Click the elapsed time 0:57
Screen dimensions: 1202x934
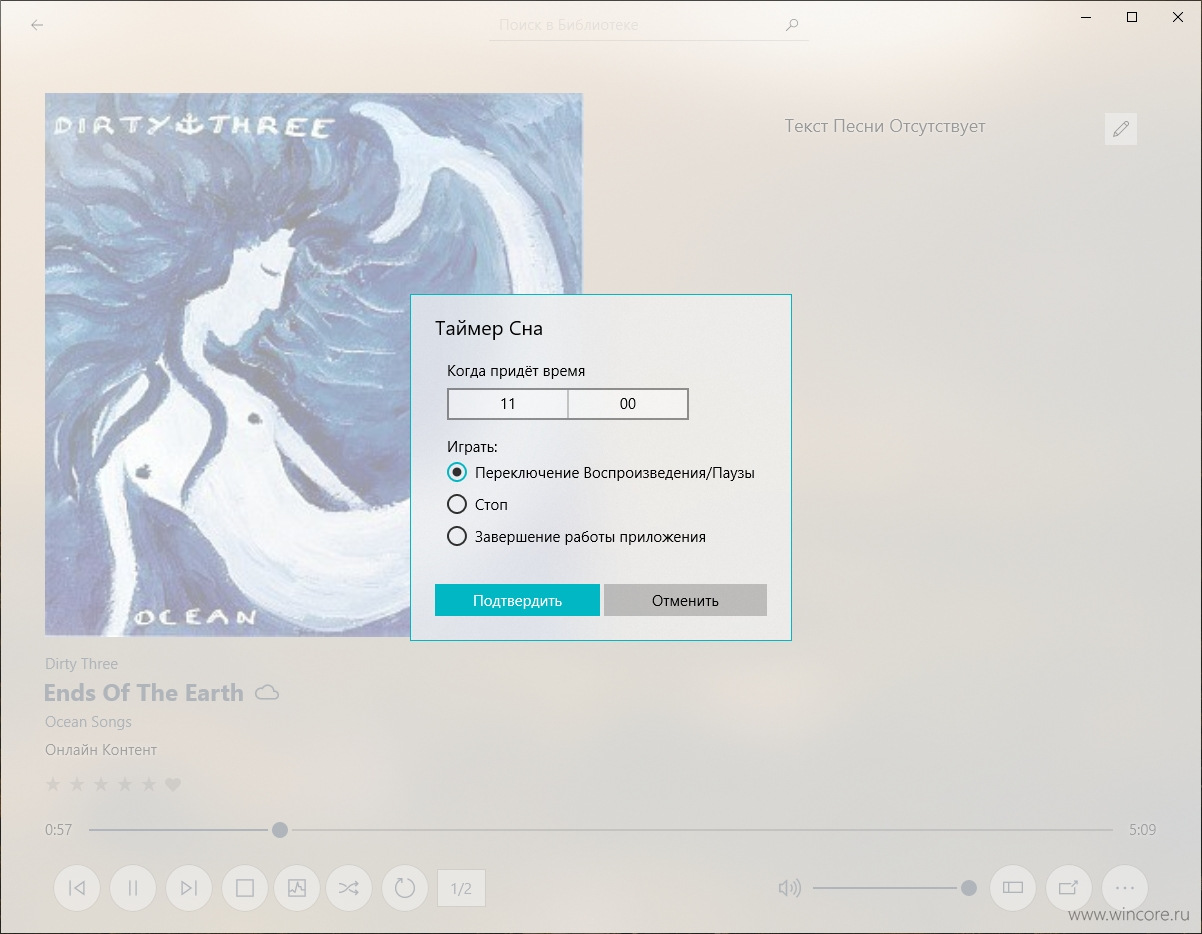point(59,830)
